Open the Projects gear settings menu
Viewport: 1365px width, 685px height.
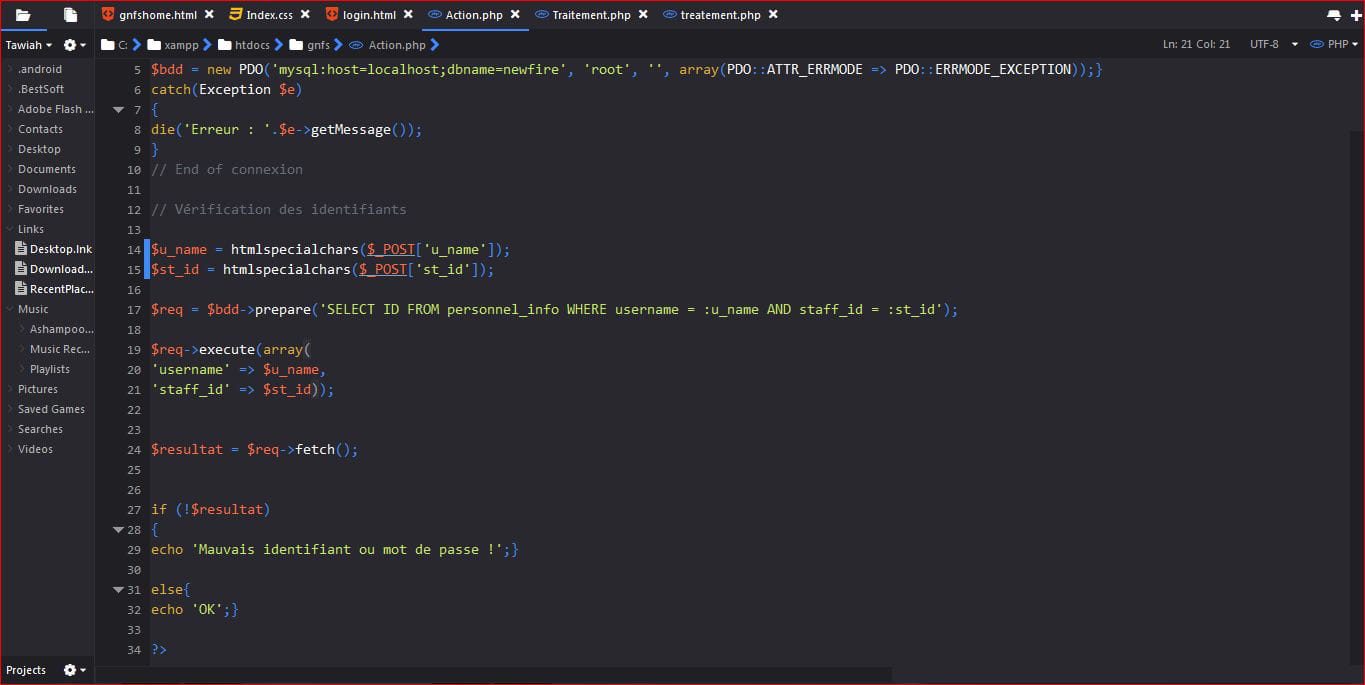pyautogui.click(x=74, y=670)
